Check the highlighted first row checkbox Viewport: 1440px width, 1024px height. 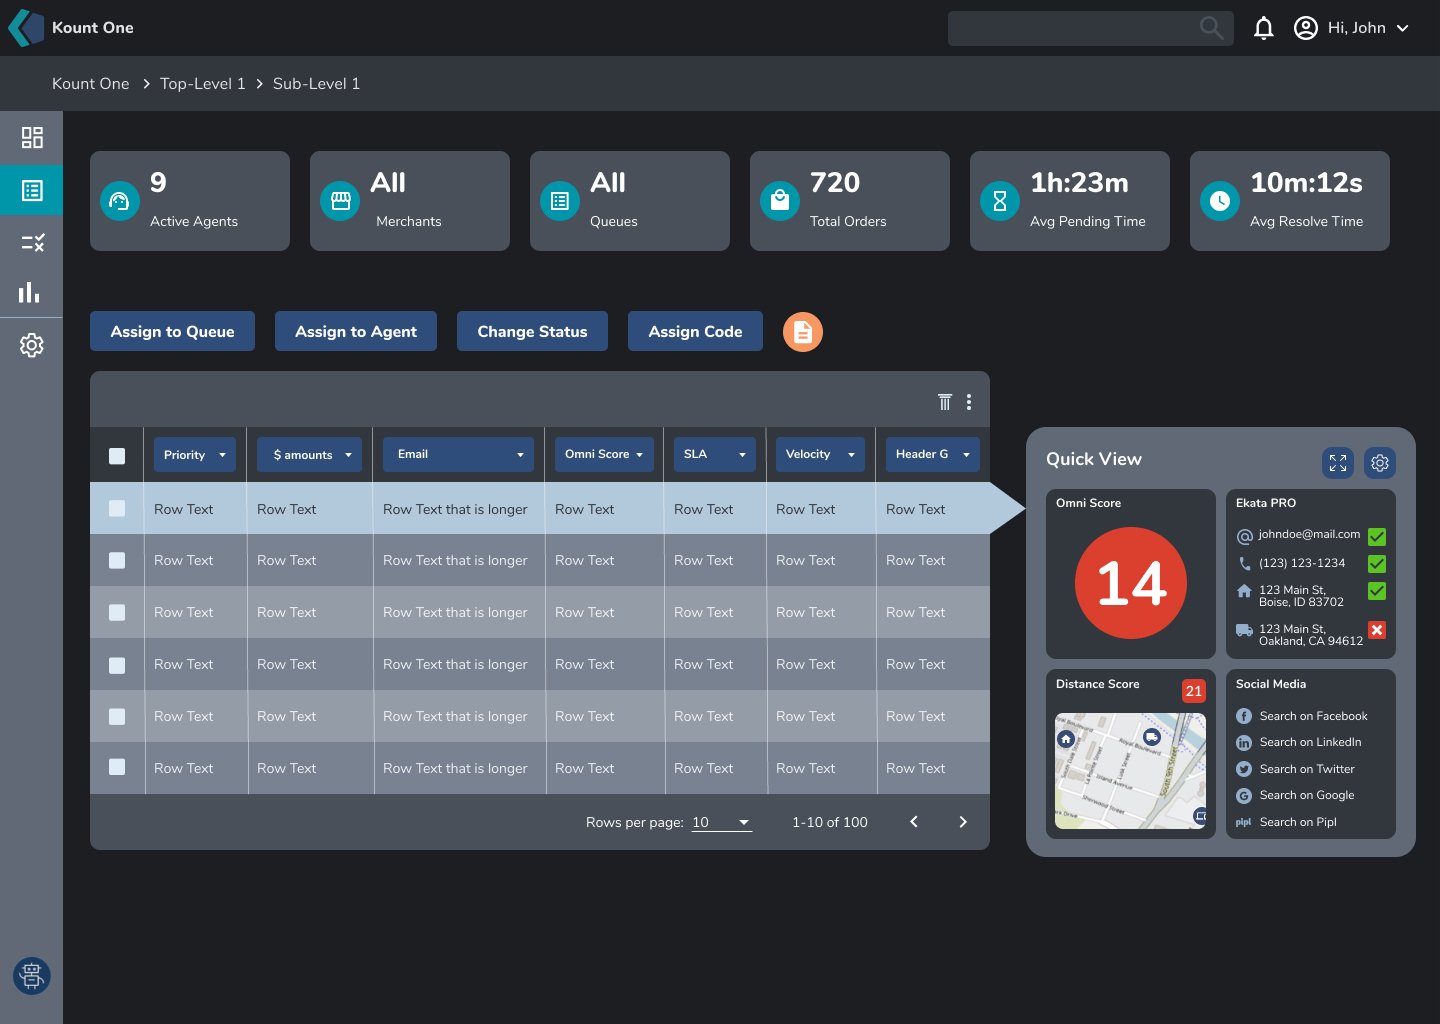[117, 508]
